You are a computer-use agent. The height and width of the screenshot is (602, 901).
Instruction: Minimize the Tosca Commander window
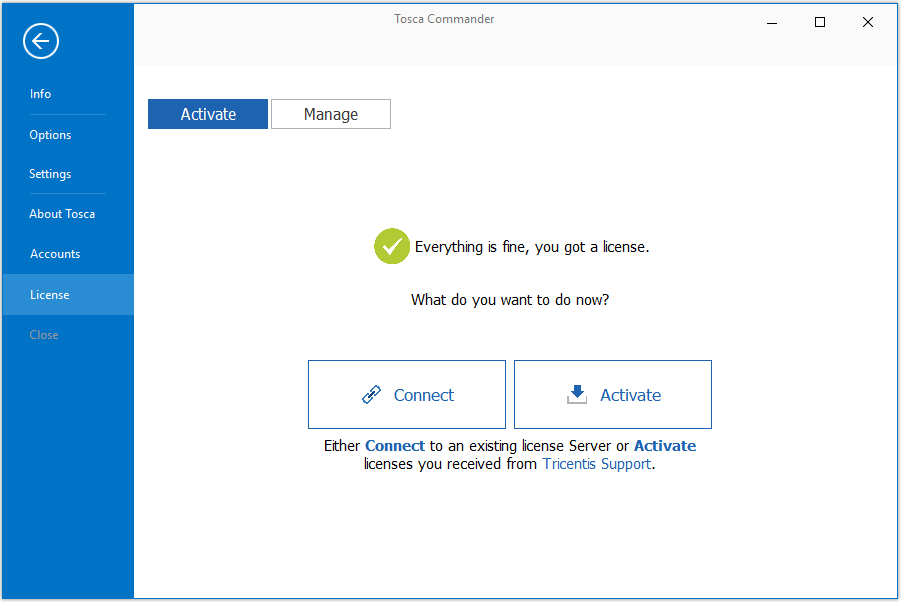[x=772, y=22]
